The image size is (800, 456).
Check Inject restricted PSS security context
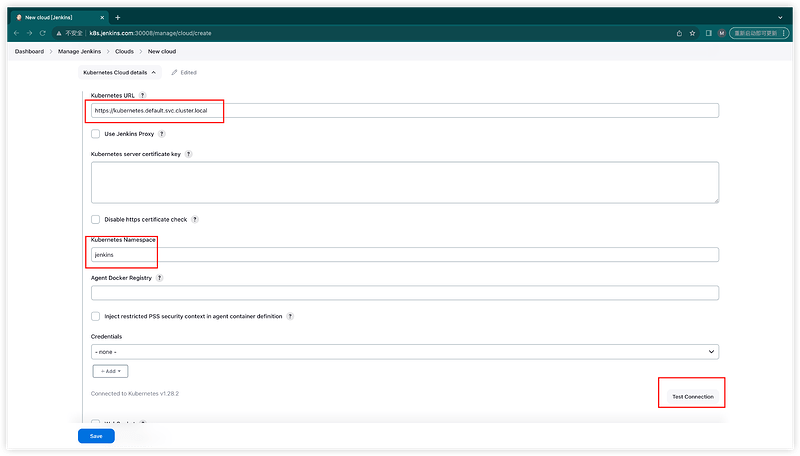pyautogui.click(x=96, y=316)
